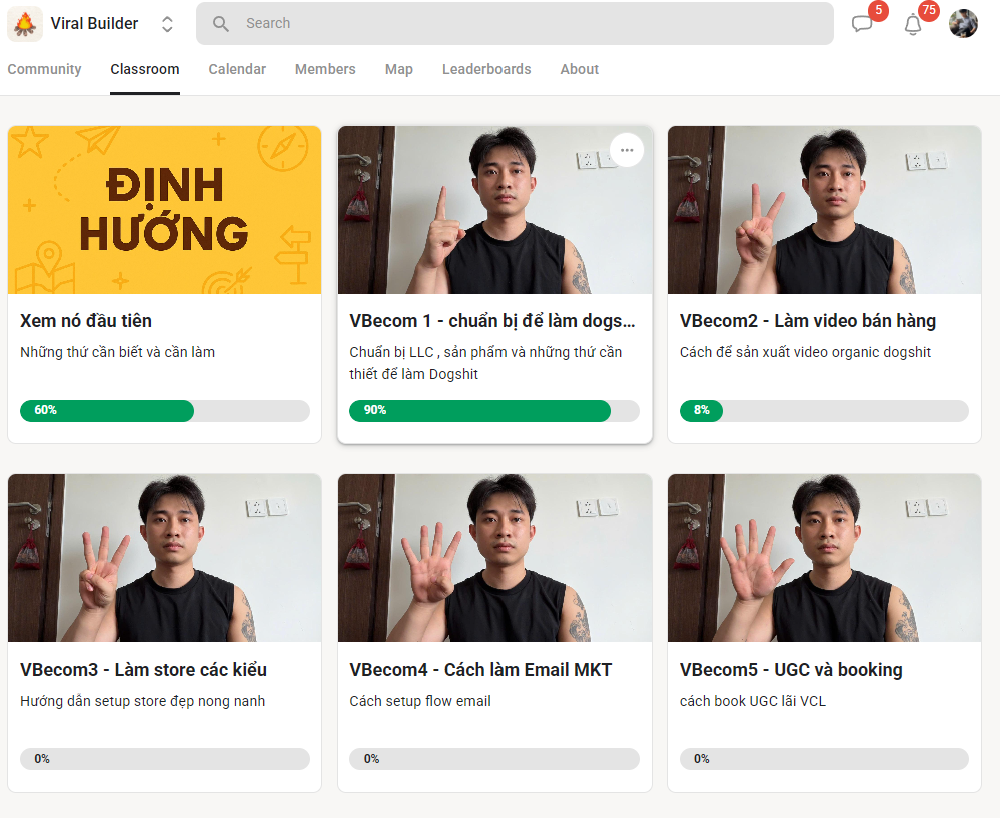The height and width of the screenshot is (818, 1000).
Task: Open 'VBecom2 - Làm video bán hàng' title
Action: (807, 321)
